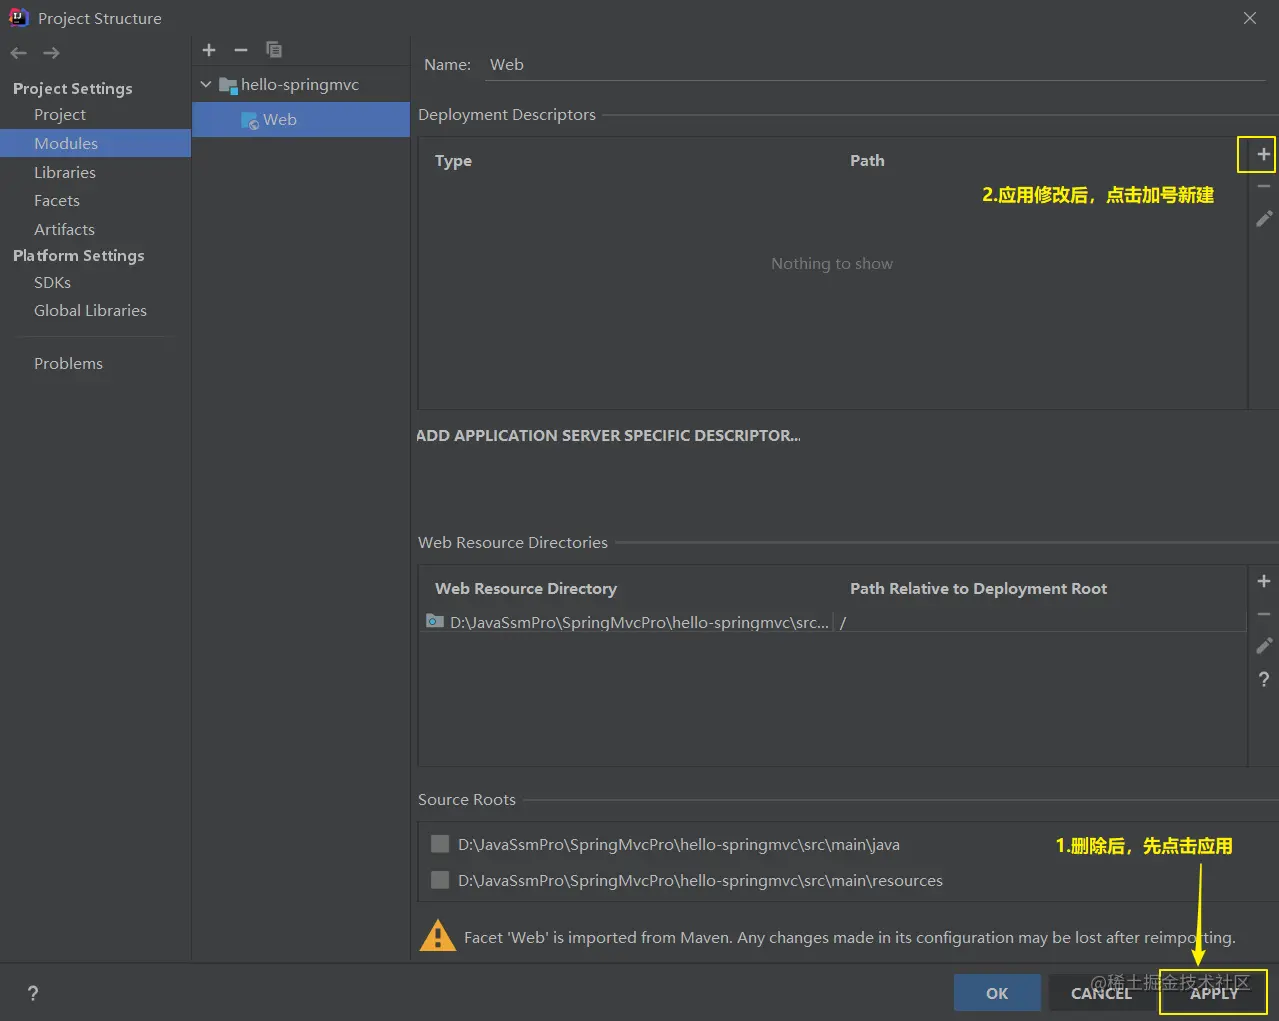Toggle the src\main\resources source root checkbox
The width and height of the screenshot is (1279, 1021).
point(440,880)
